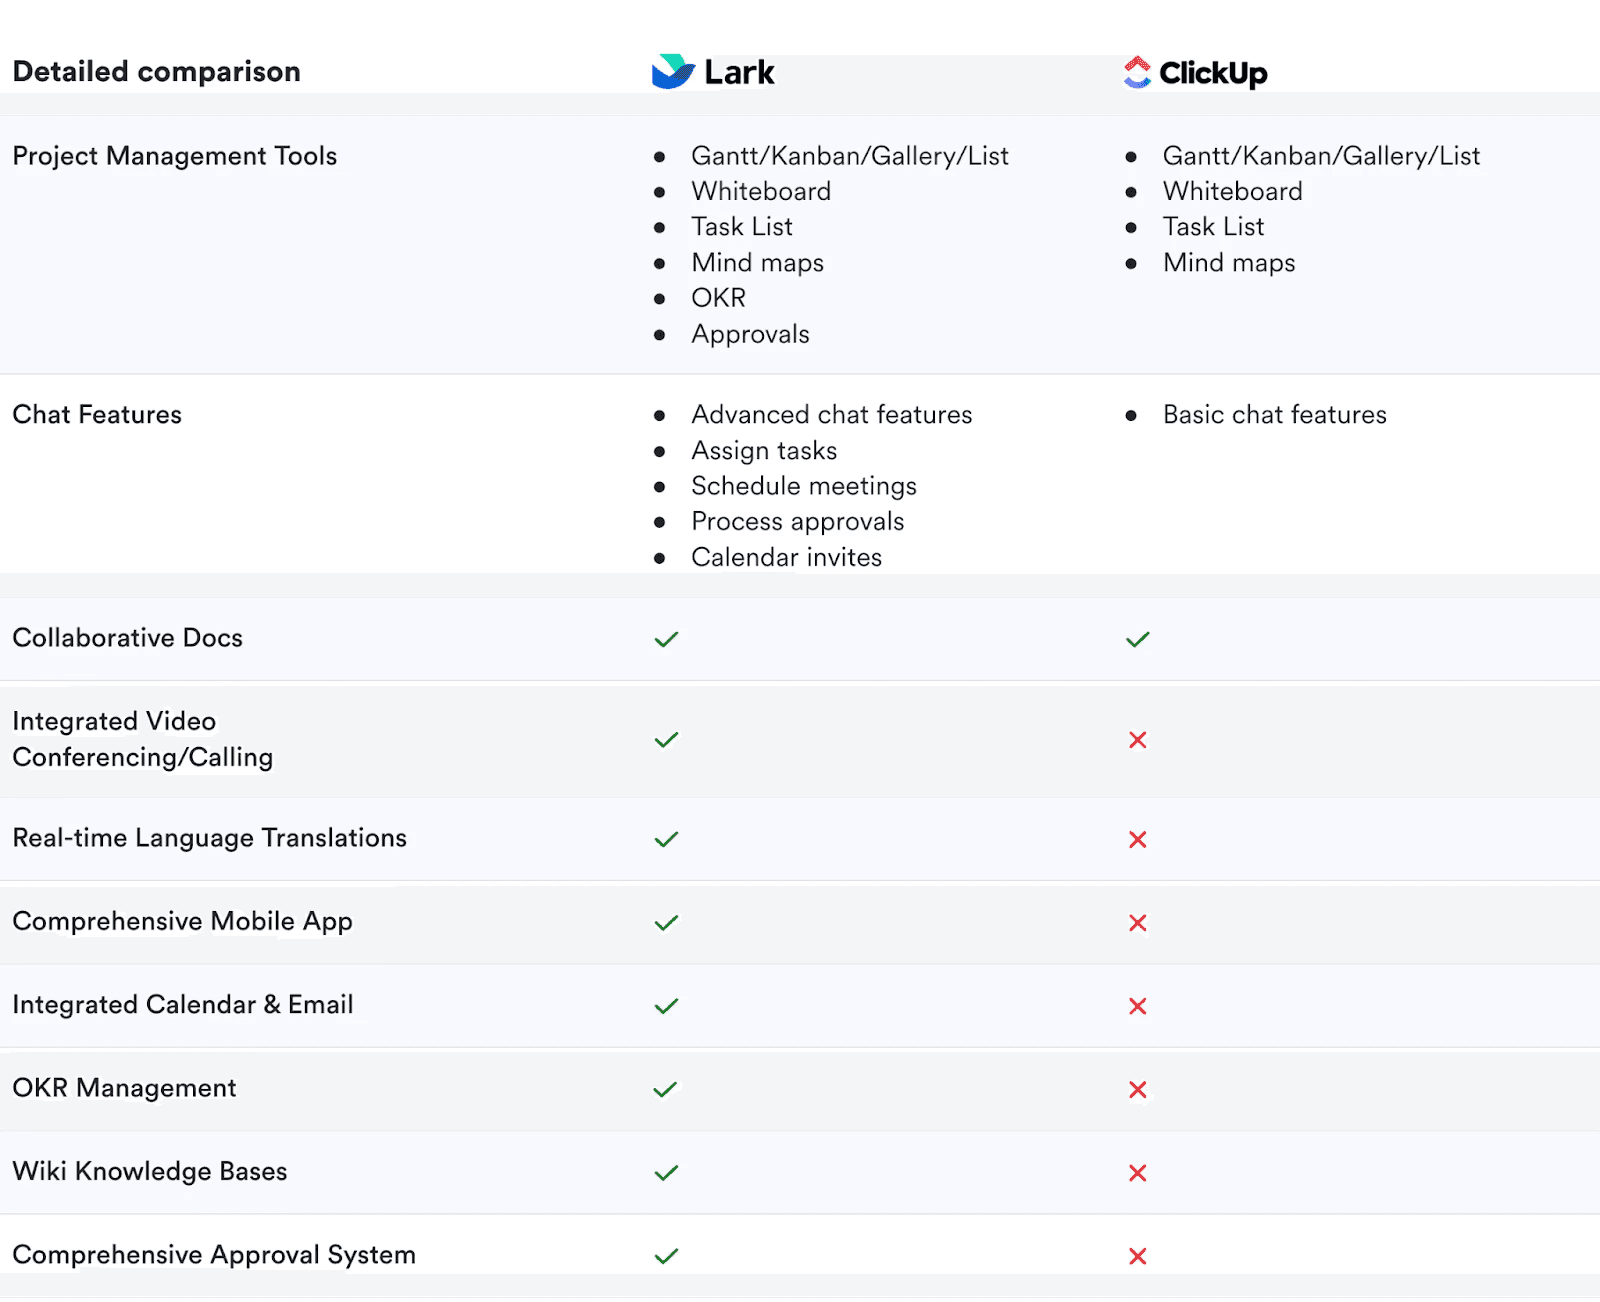The width and height of the screenshot is (1600, 1302).
Task: Click the red X for Integrated Video Conferencing under ClickUp
Action: (x=1137, y=740)
